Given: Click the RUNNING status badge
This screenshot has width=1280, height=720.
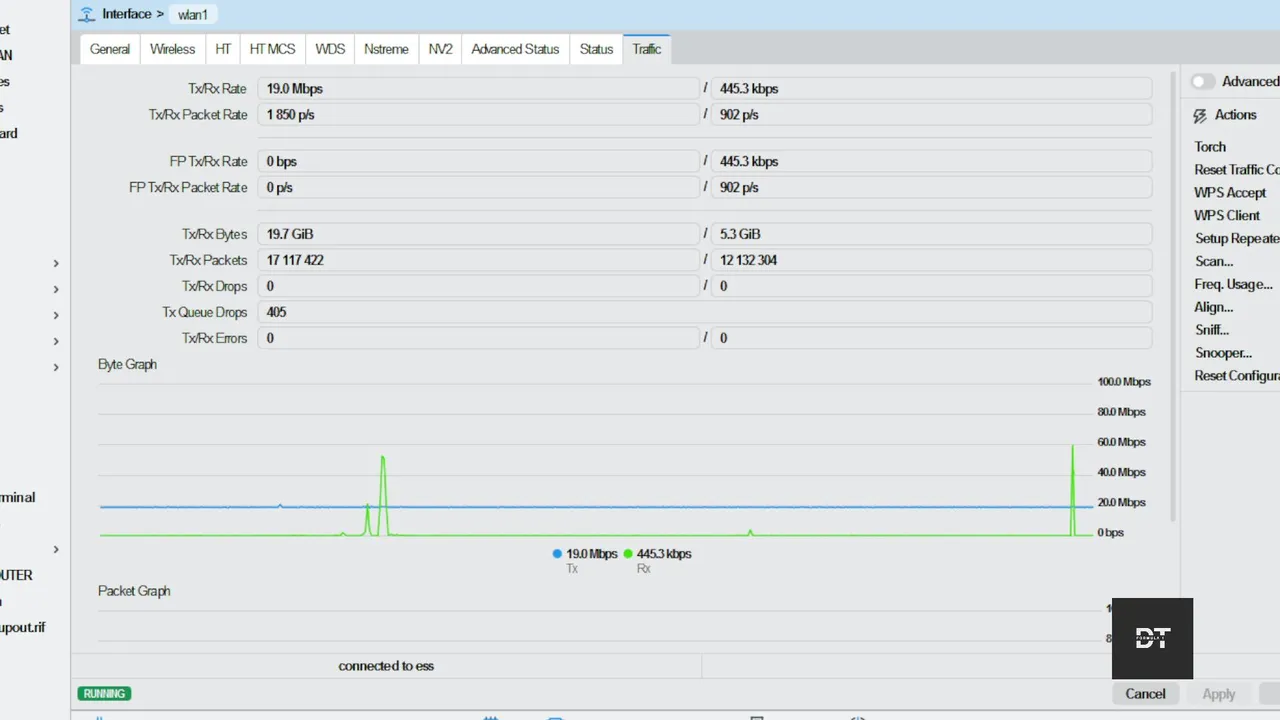Looking at the screenshot, I should tap(104, 694).
